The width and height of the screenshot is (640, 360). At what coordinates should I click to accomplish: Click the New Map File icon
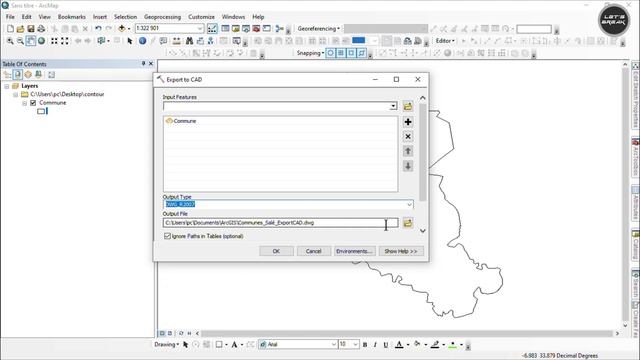(x=11, y=29)
